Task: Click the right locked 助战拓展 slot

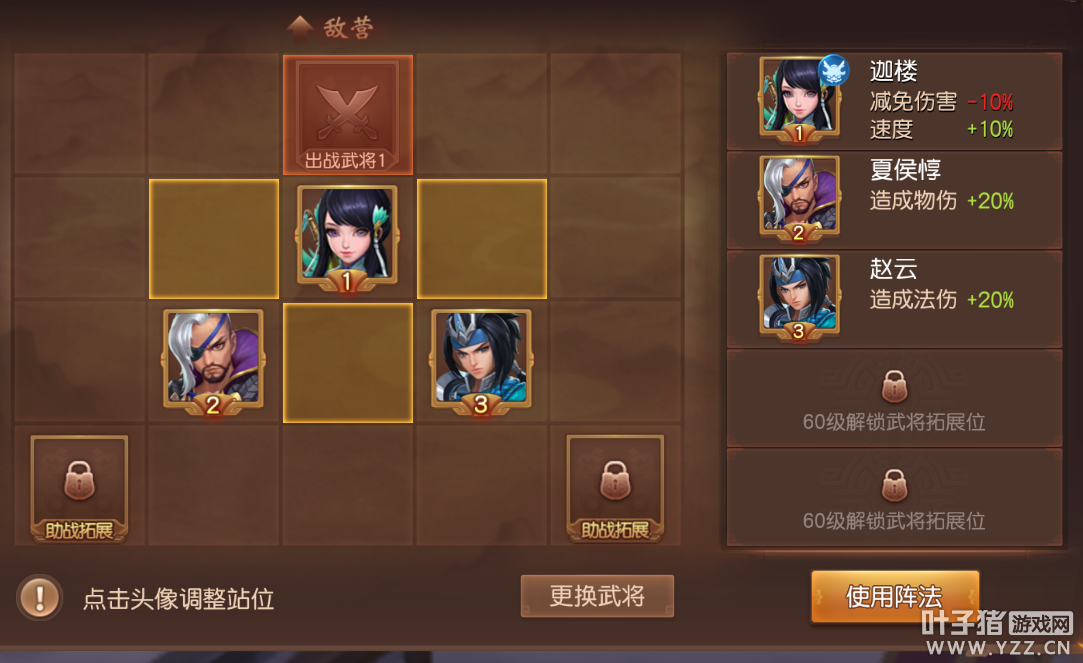Action: pos(615,488)
